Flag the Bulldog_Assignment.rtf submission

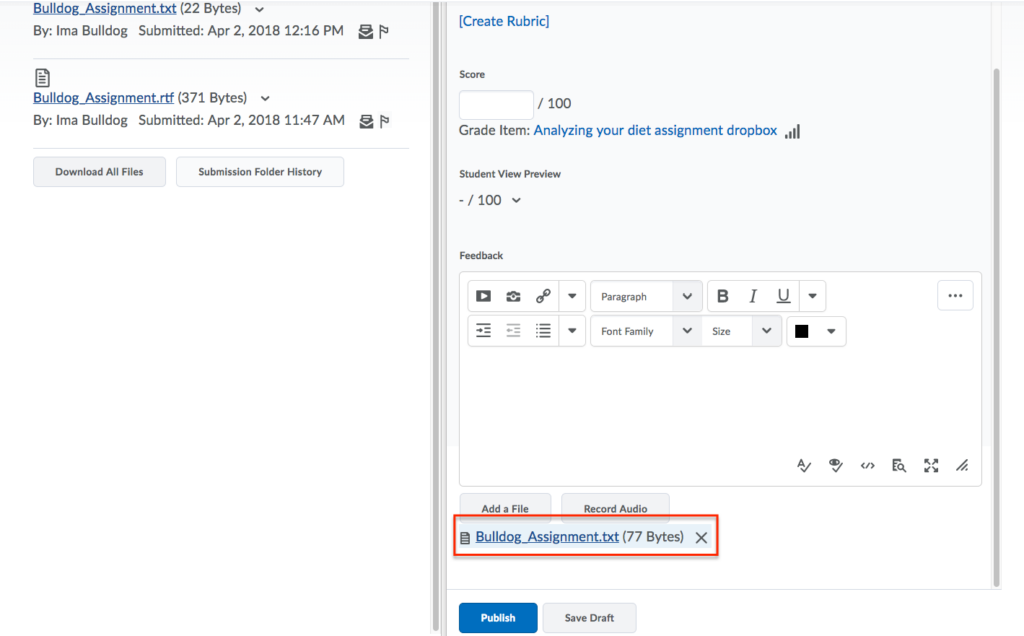coord(384,121)
